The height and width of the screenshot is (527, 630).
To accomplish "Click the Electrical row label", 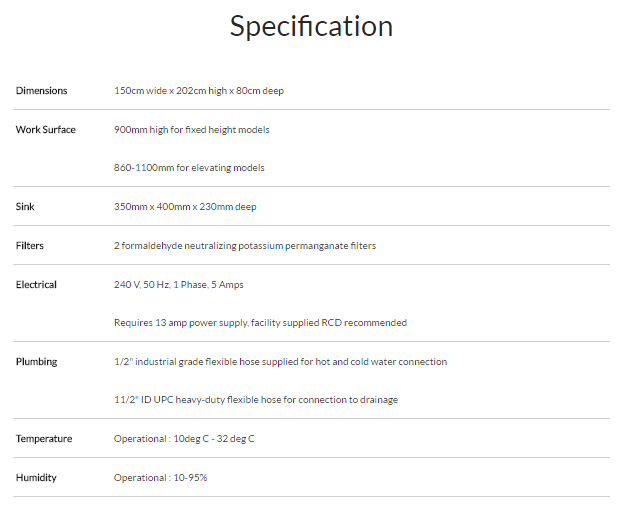I will coord(36,285).
